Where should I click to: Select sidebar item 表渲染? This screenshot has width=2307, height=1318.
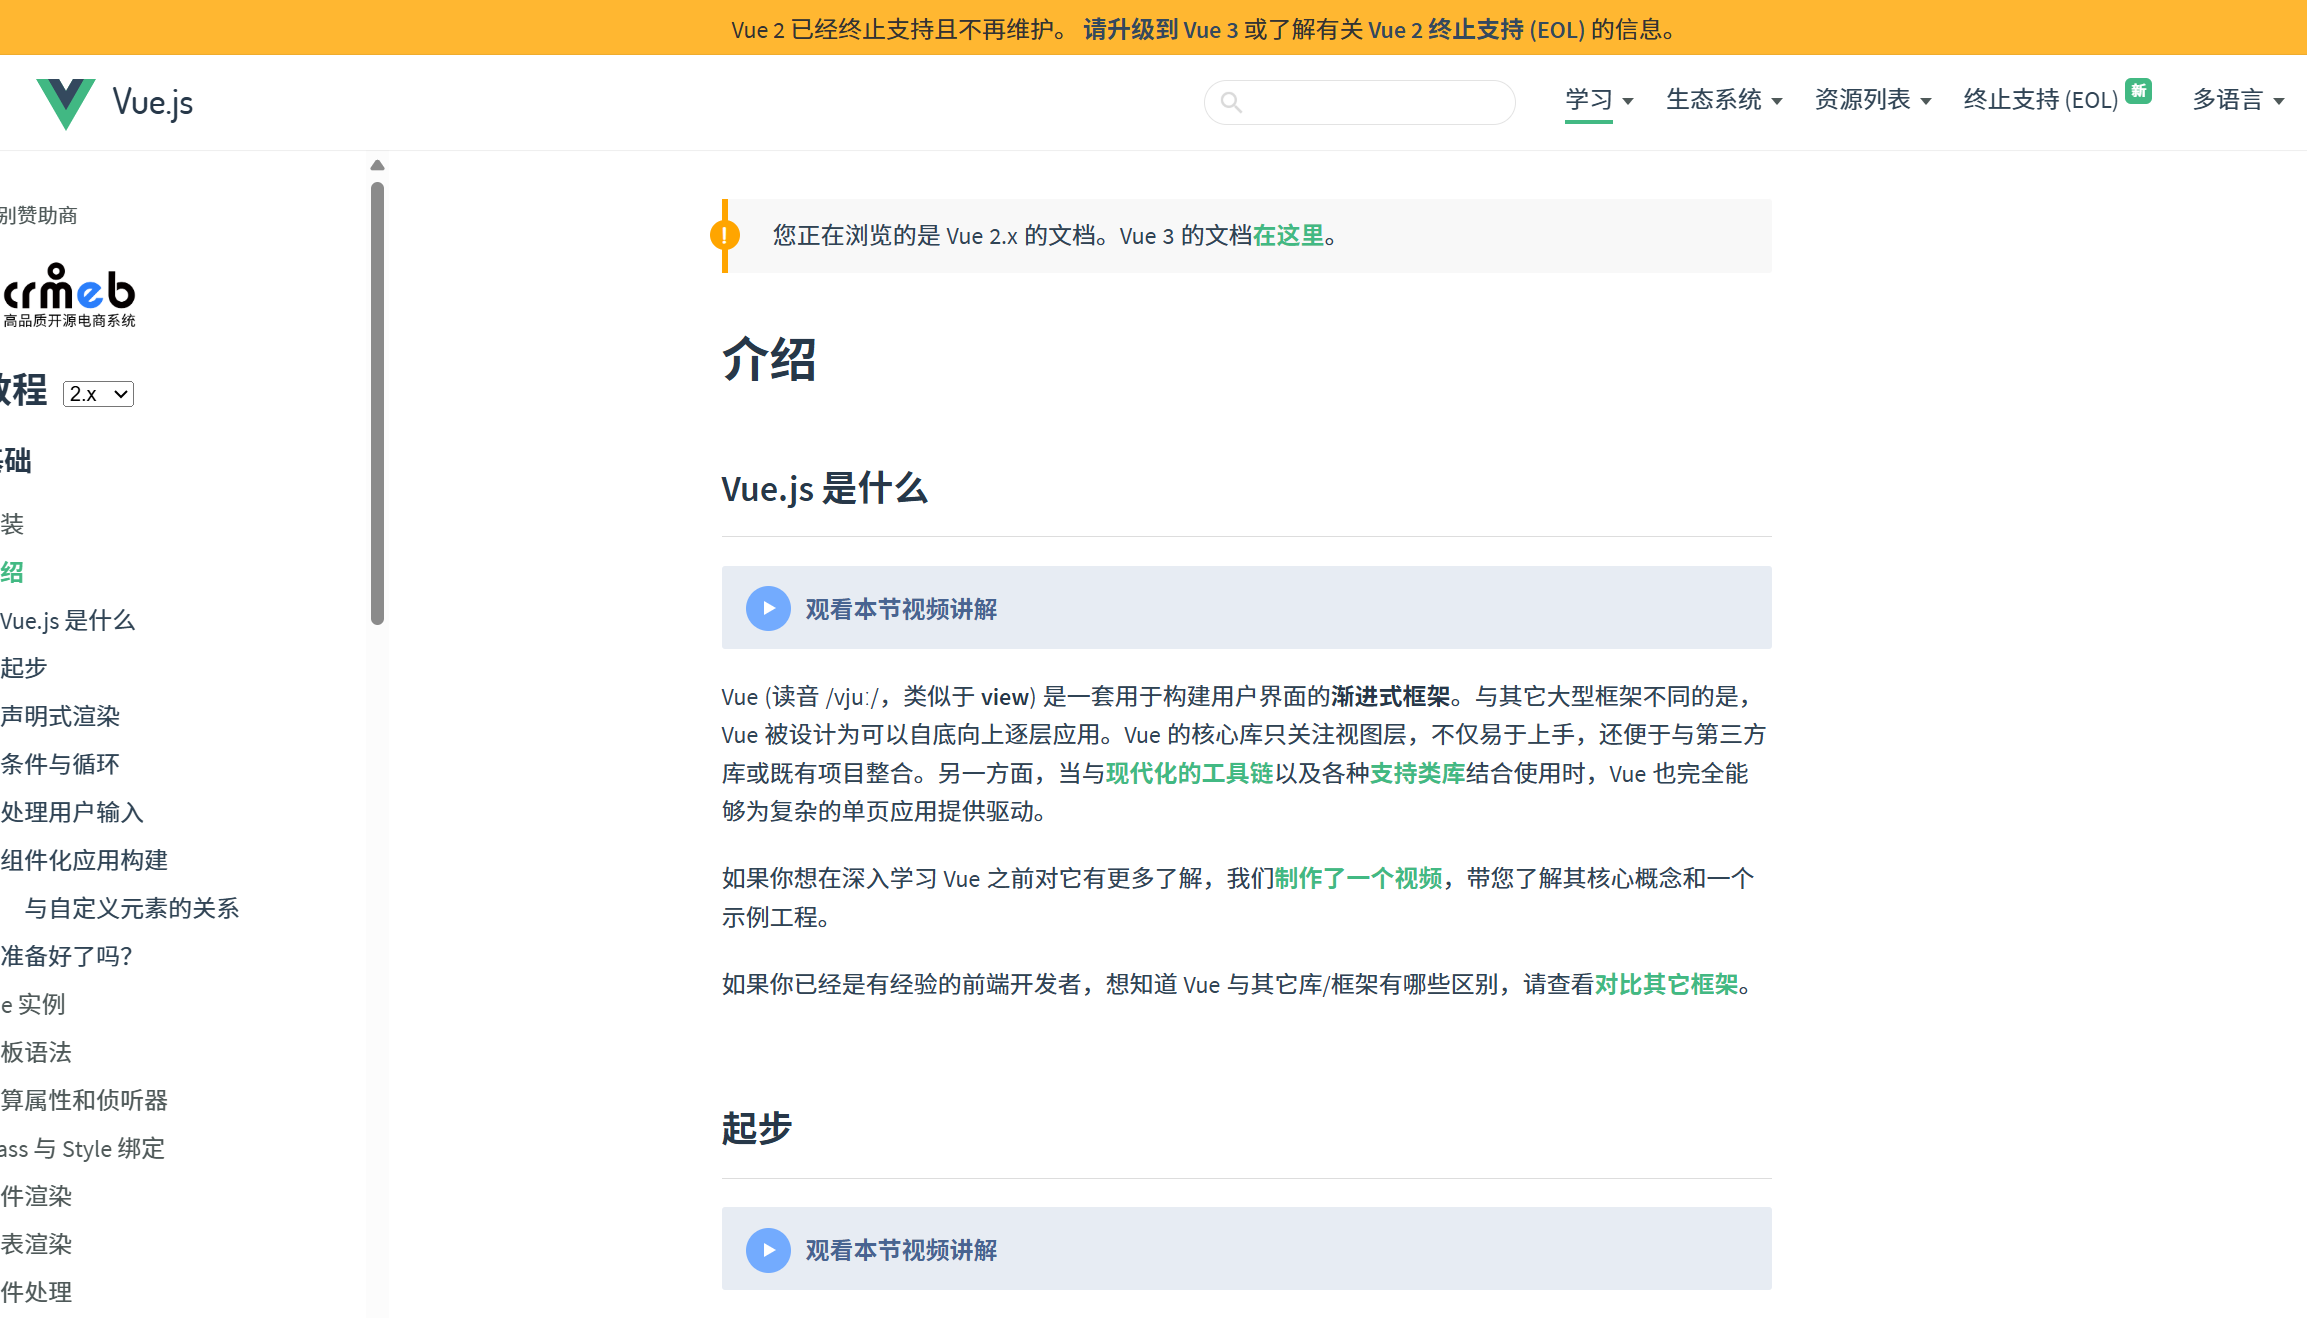point(36,1244)
